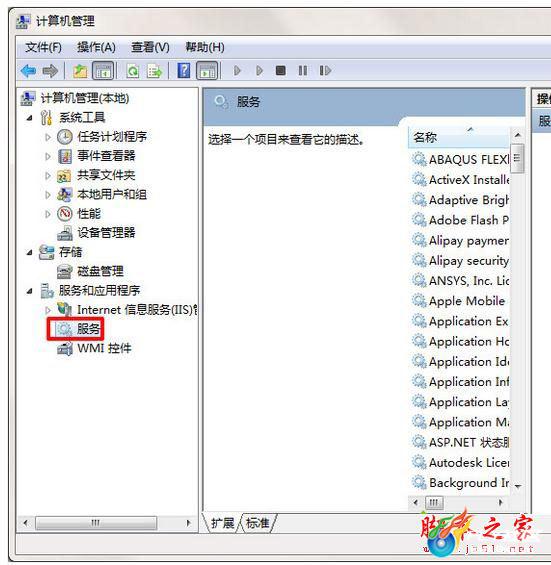Expand the 任务计划程序 tree node
The height and width of the screenshot is (565, 551).
click(x=48, y=137)
